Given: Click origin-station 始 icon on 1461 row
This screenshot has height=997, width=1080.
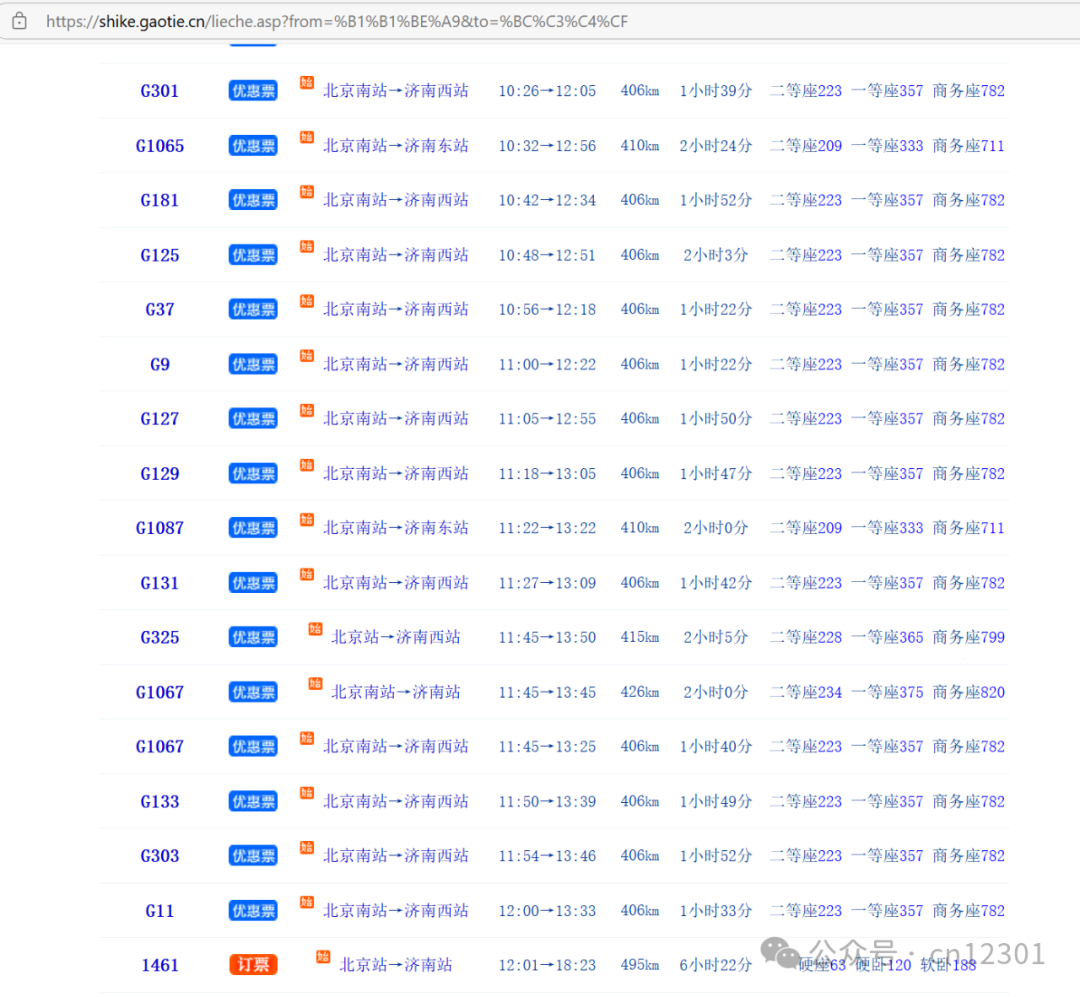Looking at the screenshot, I should pos(323,957).
